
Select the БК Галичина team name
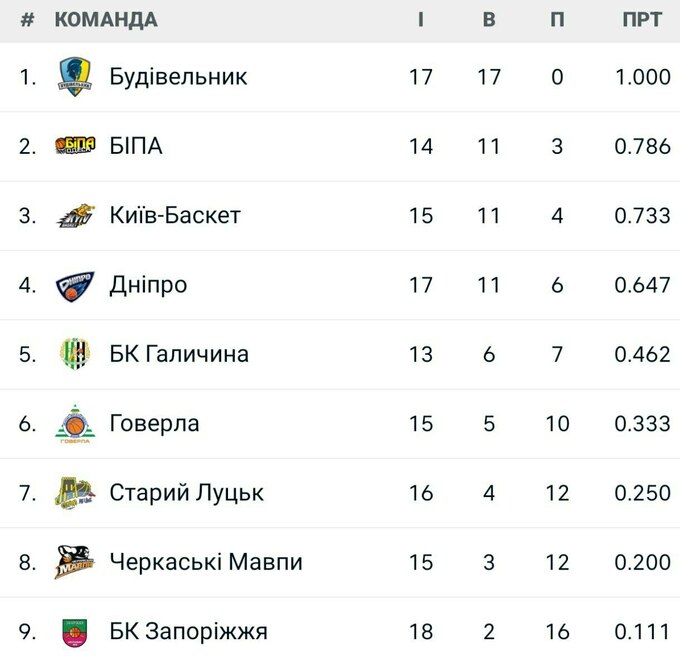pos(179,354)
